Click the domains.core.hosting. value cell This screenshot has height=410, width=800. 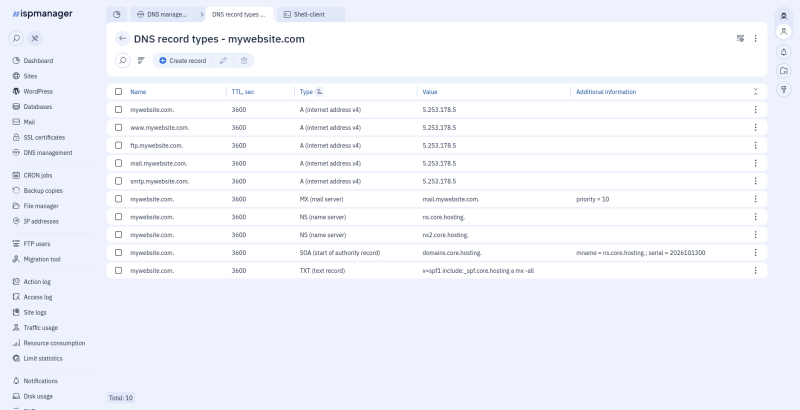pos(452,253)
